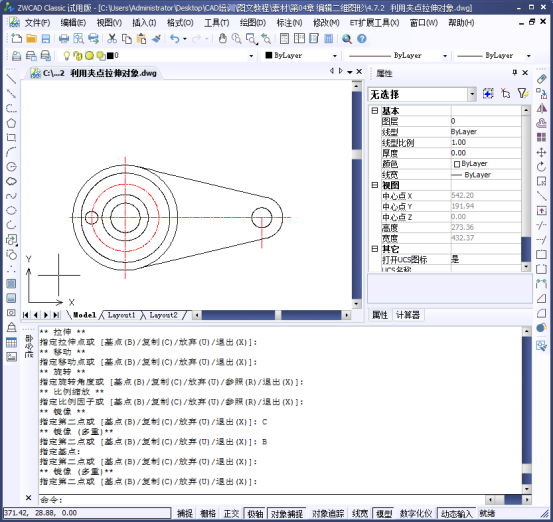Click the Help question mark icon
Screen dimensions: 553x522
coord(362,39)
